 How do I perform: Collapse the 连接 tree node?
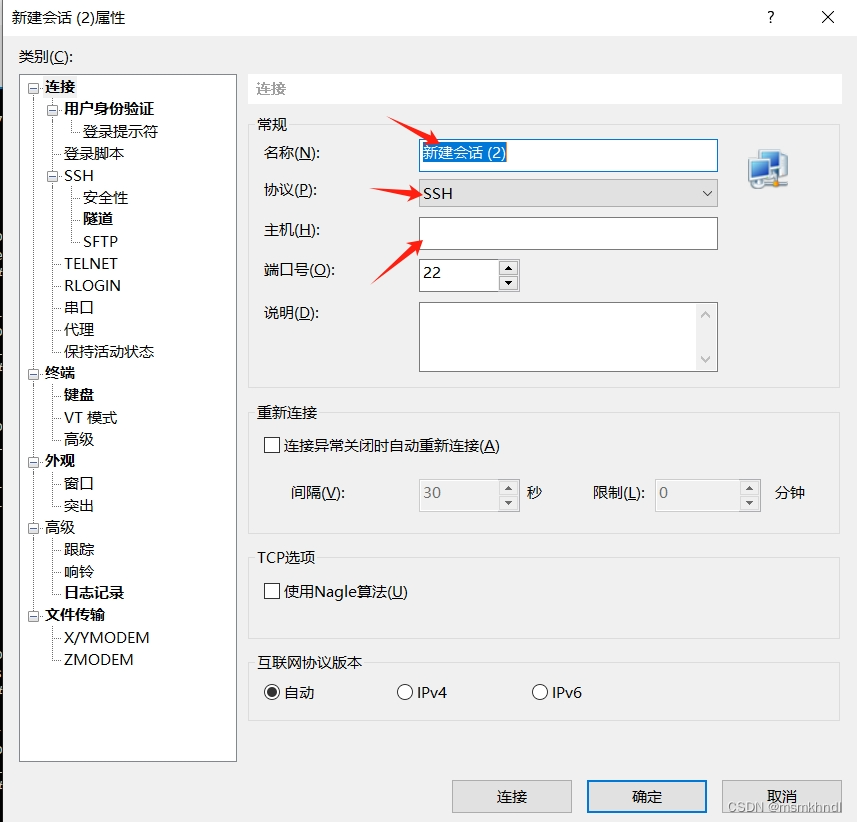pos(34,88)
